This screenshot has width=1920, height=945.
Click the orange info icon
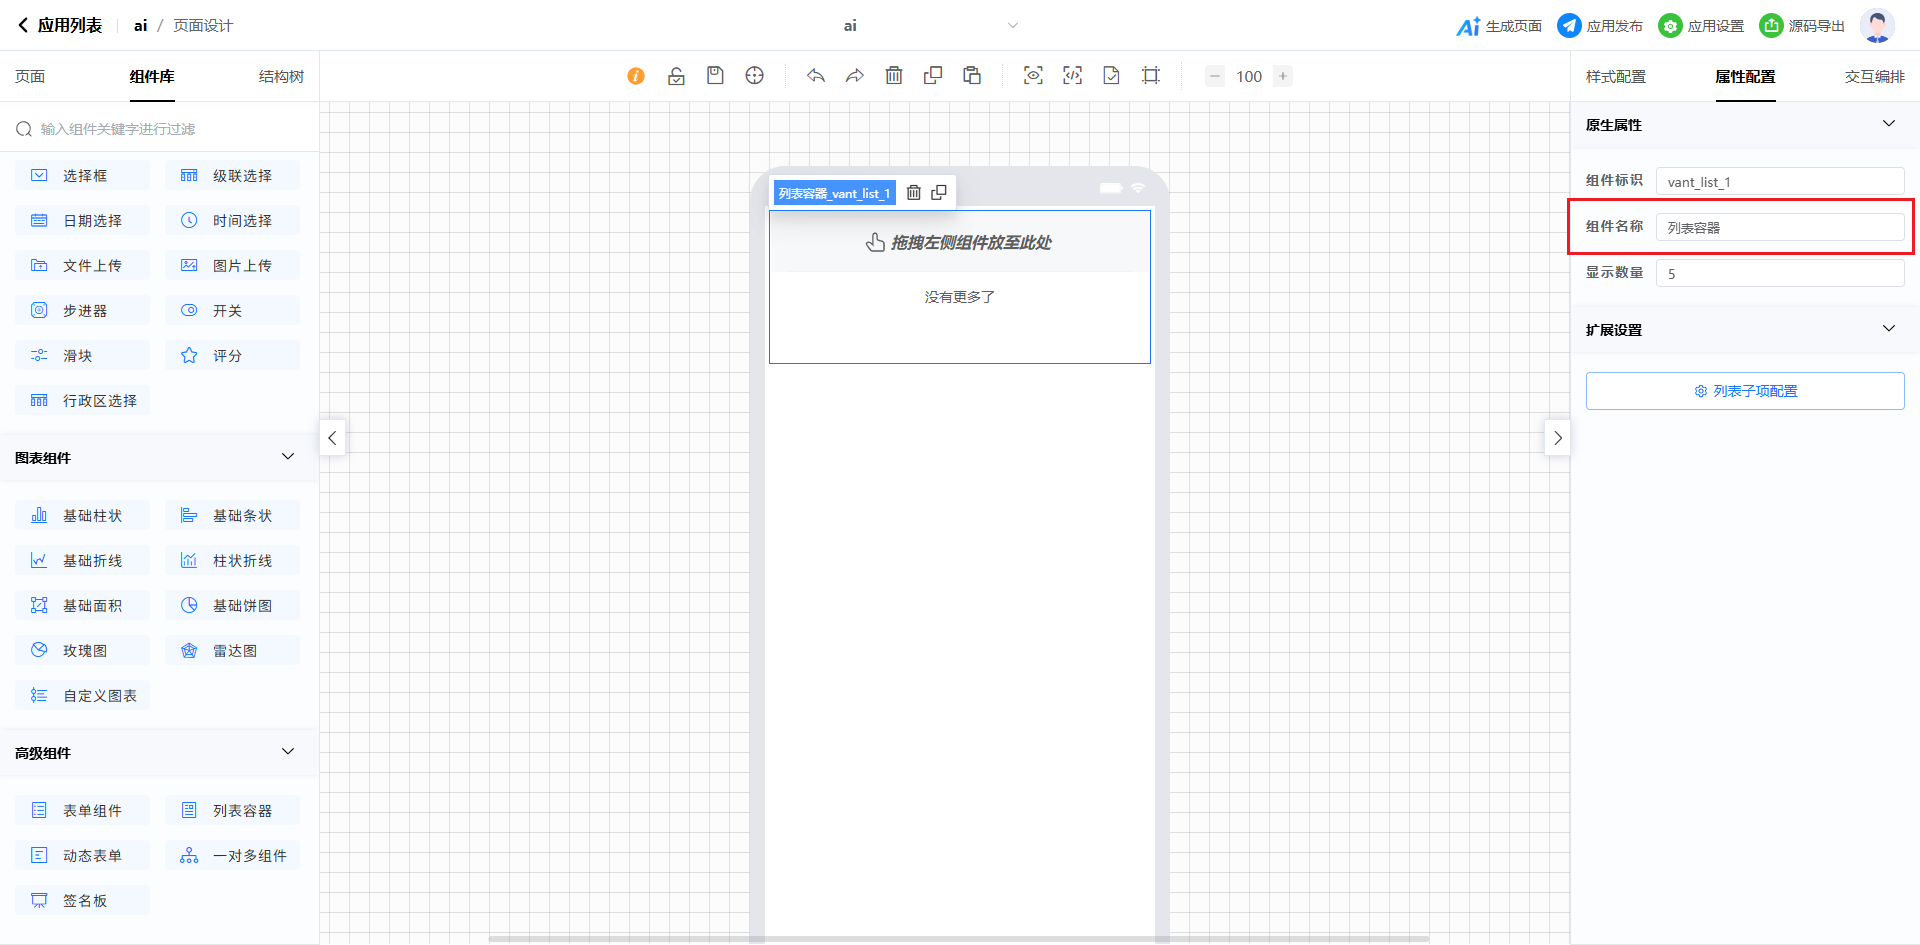[x=636, y=76]
